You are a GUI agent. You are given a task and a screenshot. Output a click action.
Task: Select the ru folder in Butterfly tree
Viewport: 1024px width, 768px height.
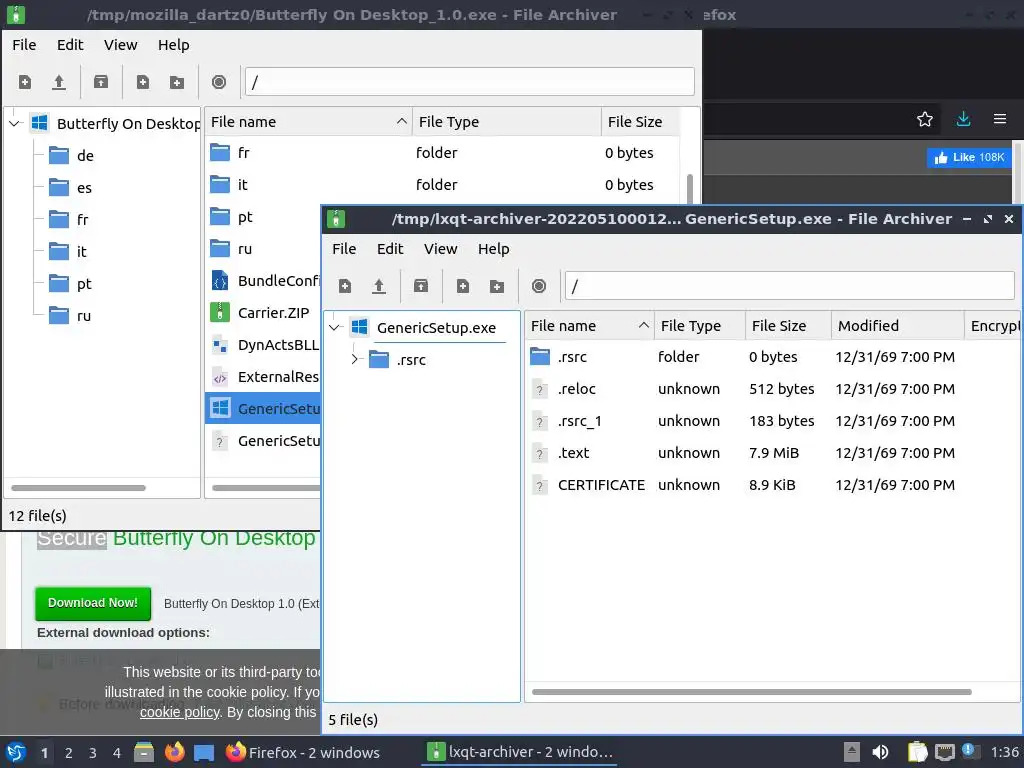point(84,315)
